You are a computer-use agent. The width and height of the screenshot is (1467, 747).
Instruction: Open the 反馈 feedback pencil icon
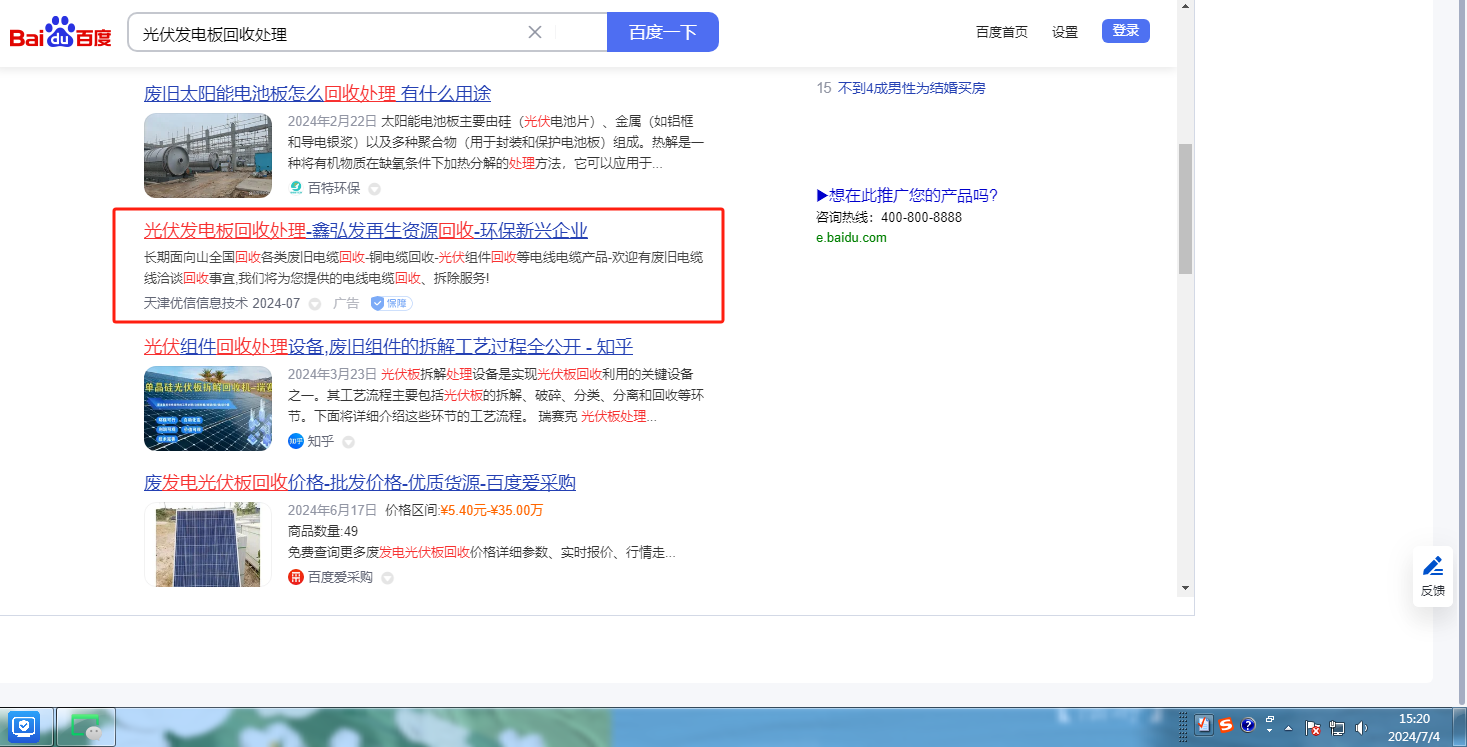[x=1433, y=566]
